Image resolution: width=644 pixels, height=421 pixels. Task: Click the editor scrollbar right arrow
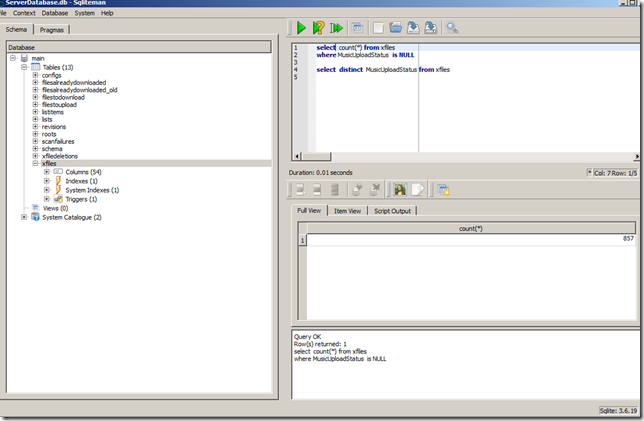[636, 156]
